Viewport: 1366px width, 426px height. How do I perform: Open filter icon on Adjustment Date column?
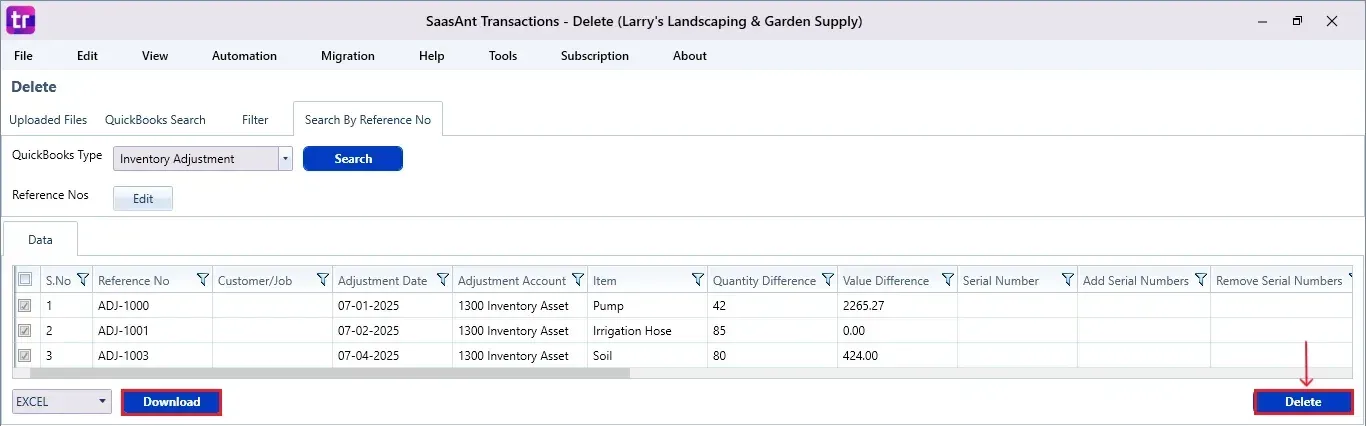(x=443, y=280)
